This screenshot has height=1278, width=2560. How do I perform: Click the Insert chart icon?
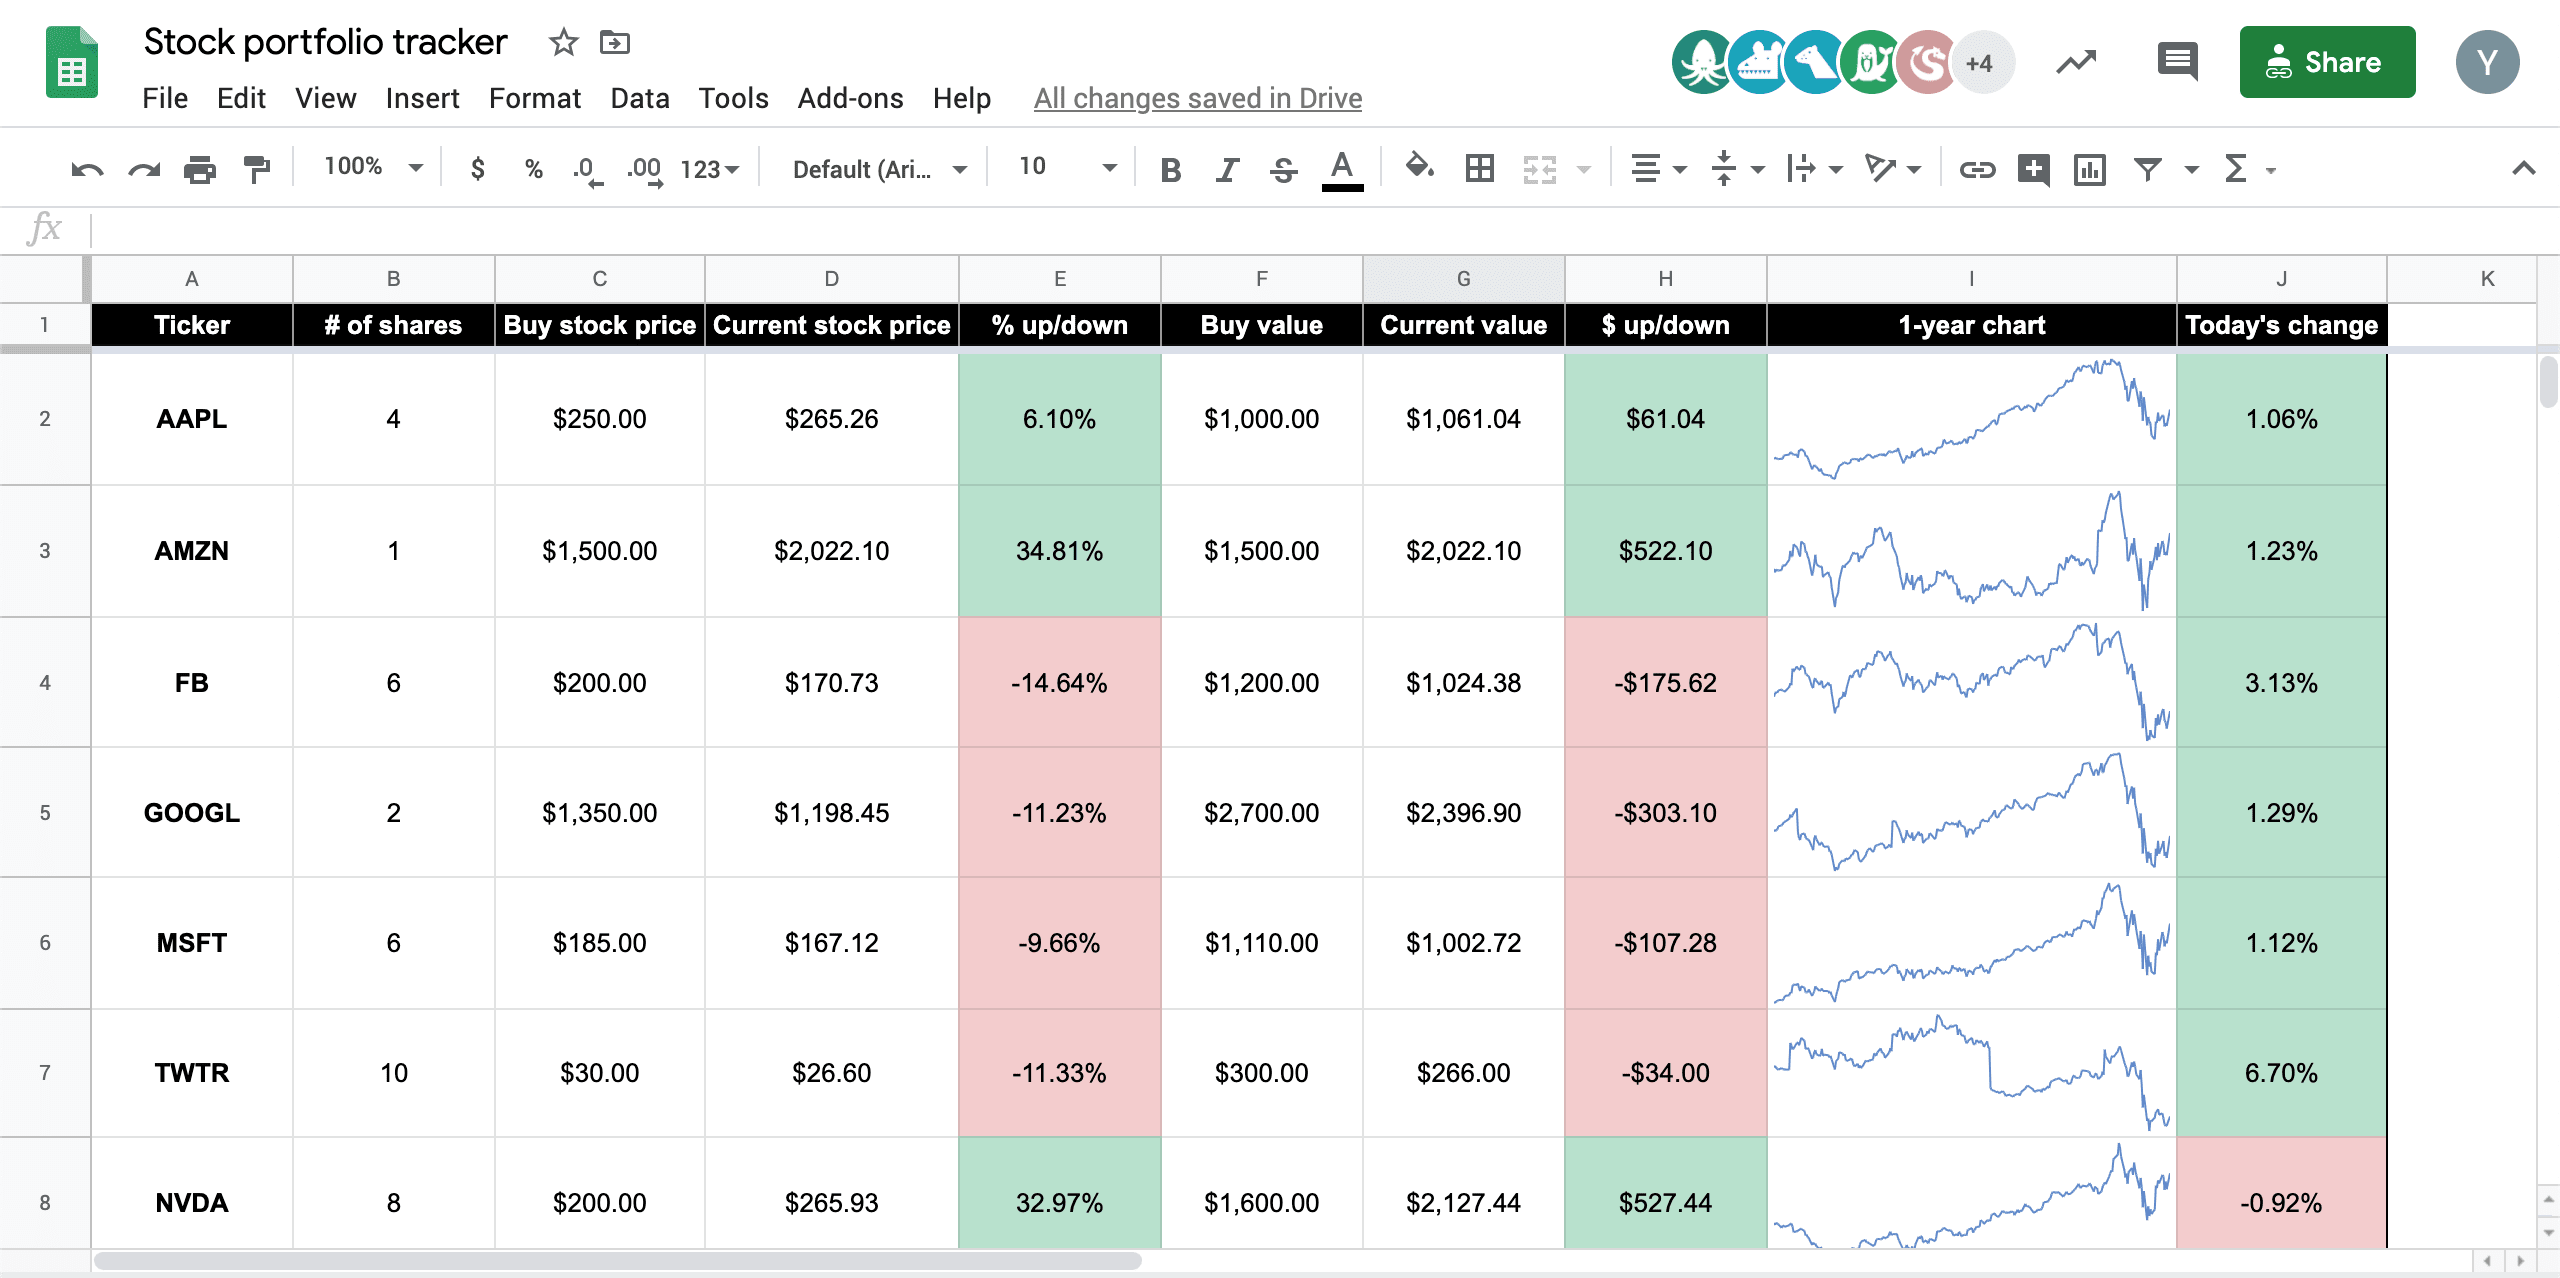tap(2090, 170)
